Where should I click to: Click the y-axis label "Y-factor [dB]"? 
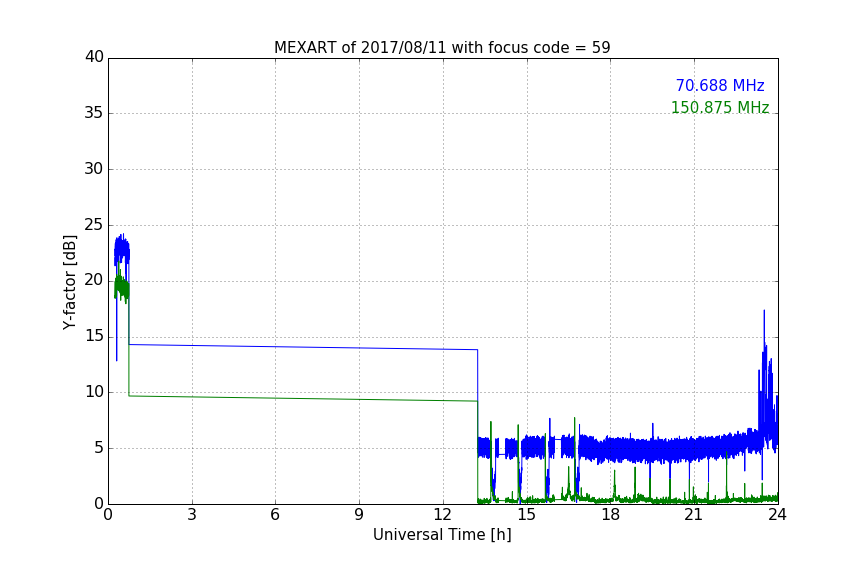coord(69,283)
